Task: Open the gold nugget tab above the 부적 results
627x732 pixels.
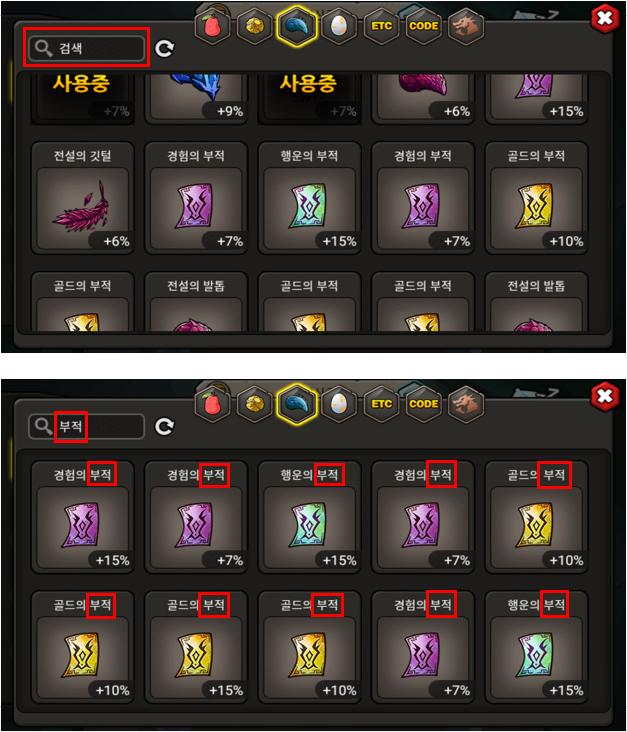Action: pos(254,403)
